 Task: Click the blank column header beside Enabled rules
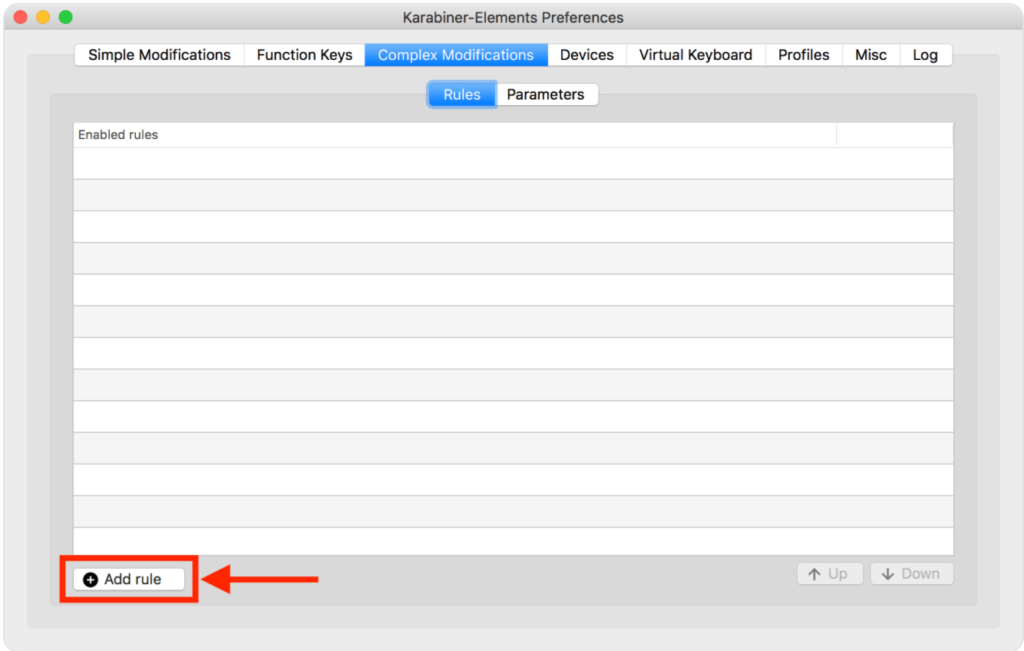(894, 134)
